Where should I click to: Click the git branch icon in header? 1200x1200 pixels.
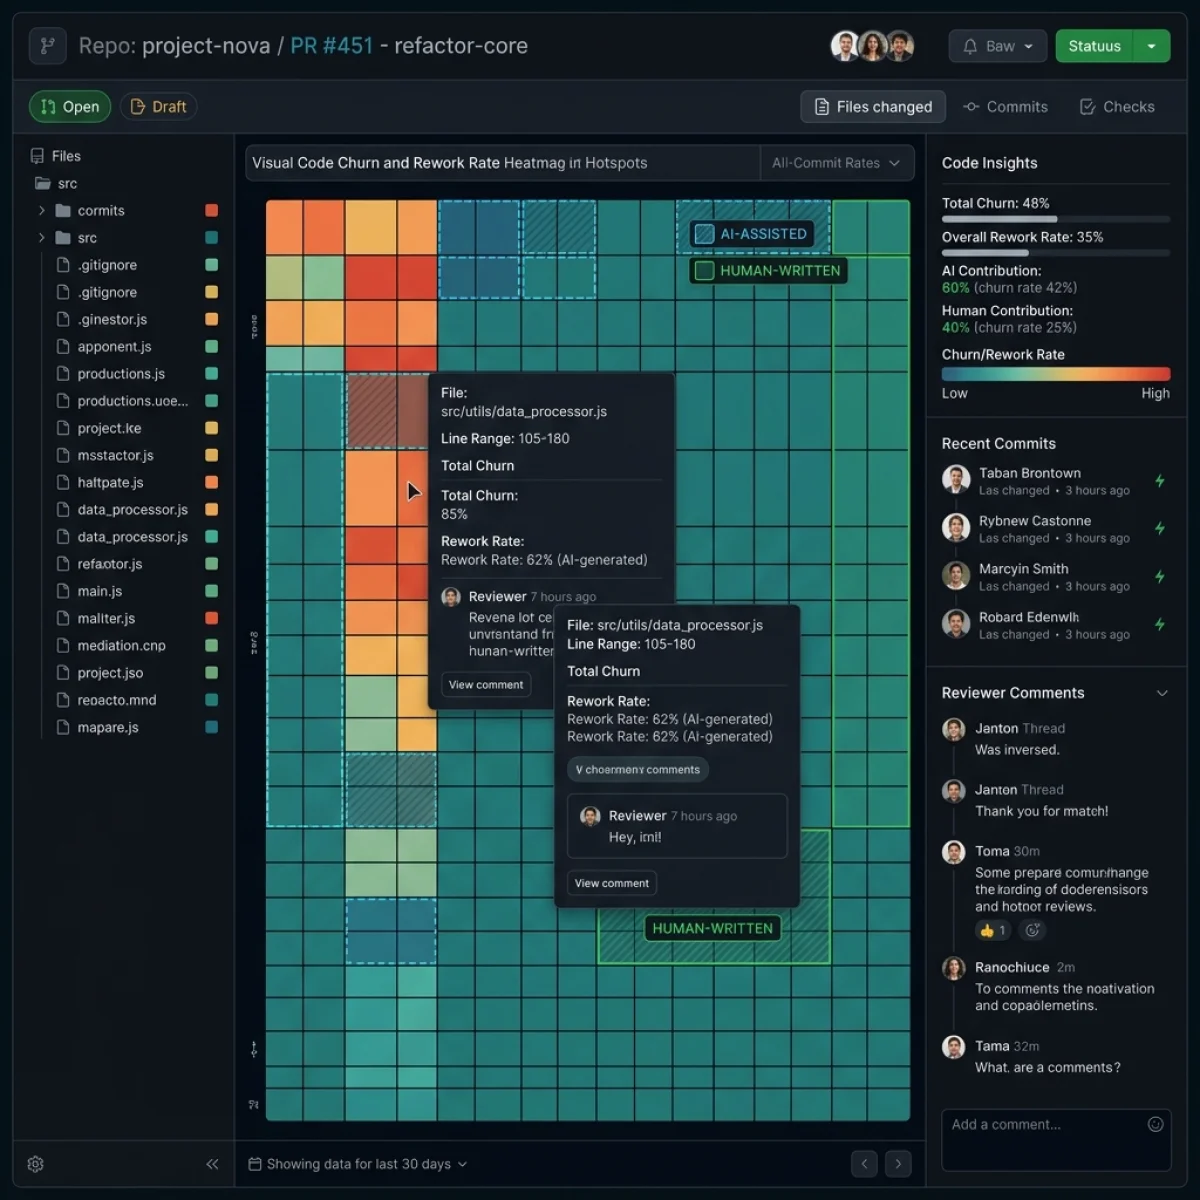click(47, 46)
